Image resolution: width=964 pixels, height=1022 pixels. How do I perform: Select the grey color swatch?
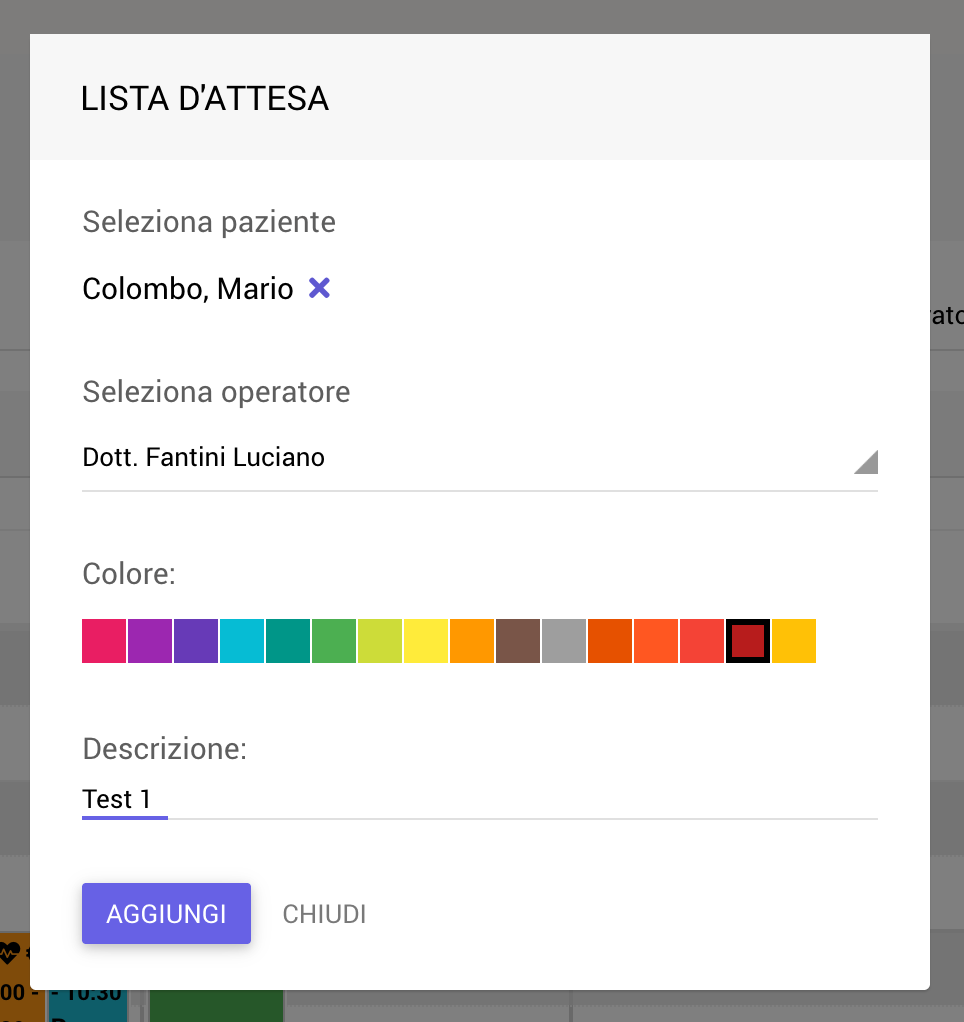tap(564, 641)
